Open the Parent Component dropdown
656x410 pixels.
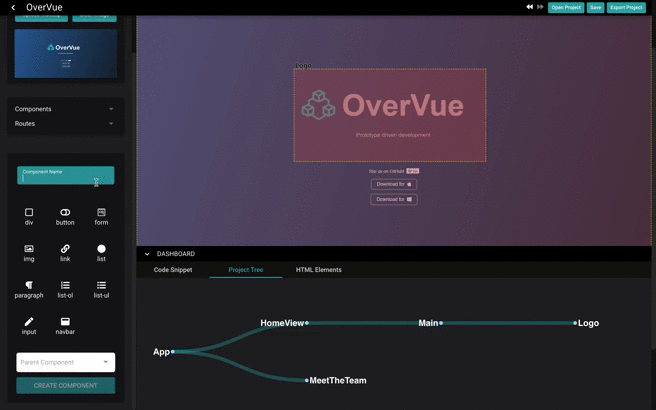(x=66, y=362)
